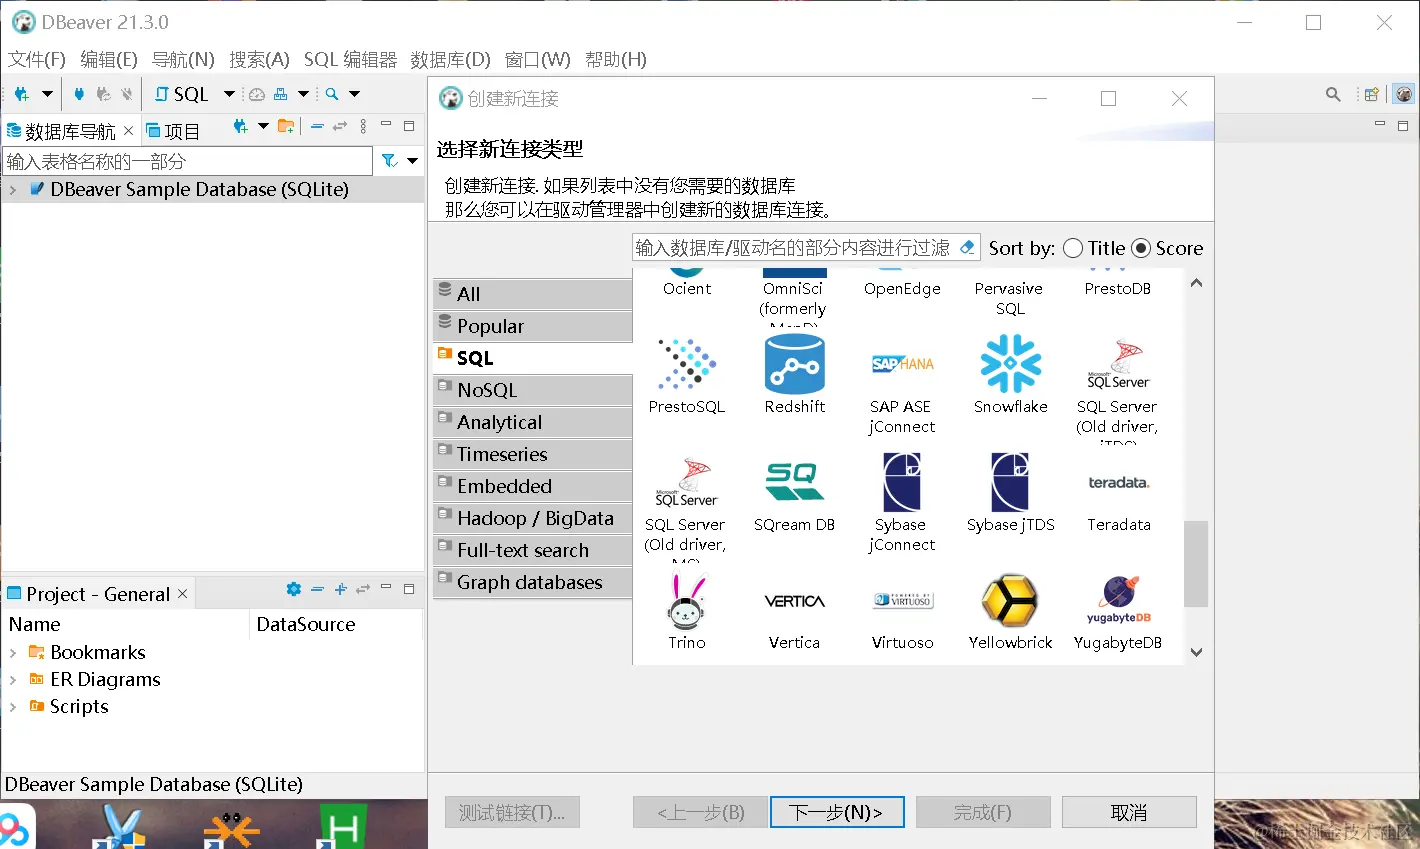Click the driver list scroll down arrow

click(x=1196, y=652)
